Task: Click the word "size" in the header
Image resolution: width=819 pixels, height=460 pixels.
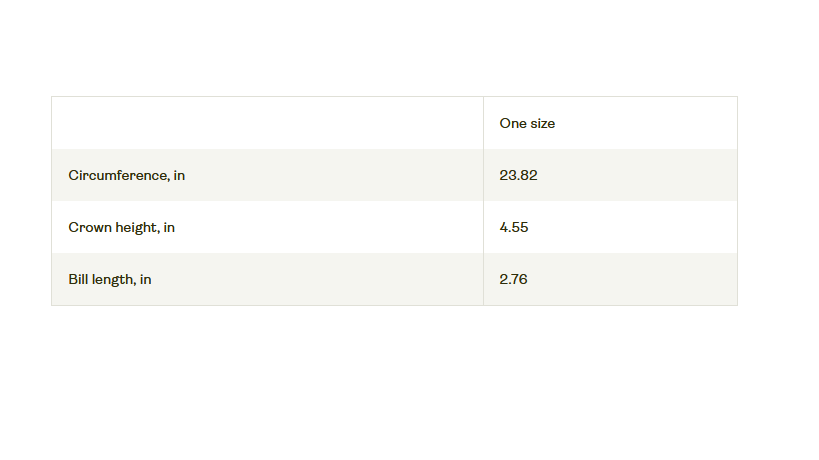Action: [x=541, y=123]
